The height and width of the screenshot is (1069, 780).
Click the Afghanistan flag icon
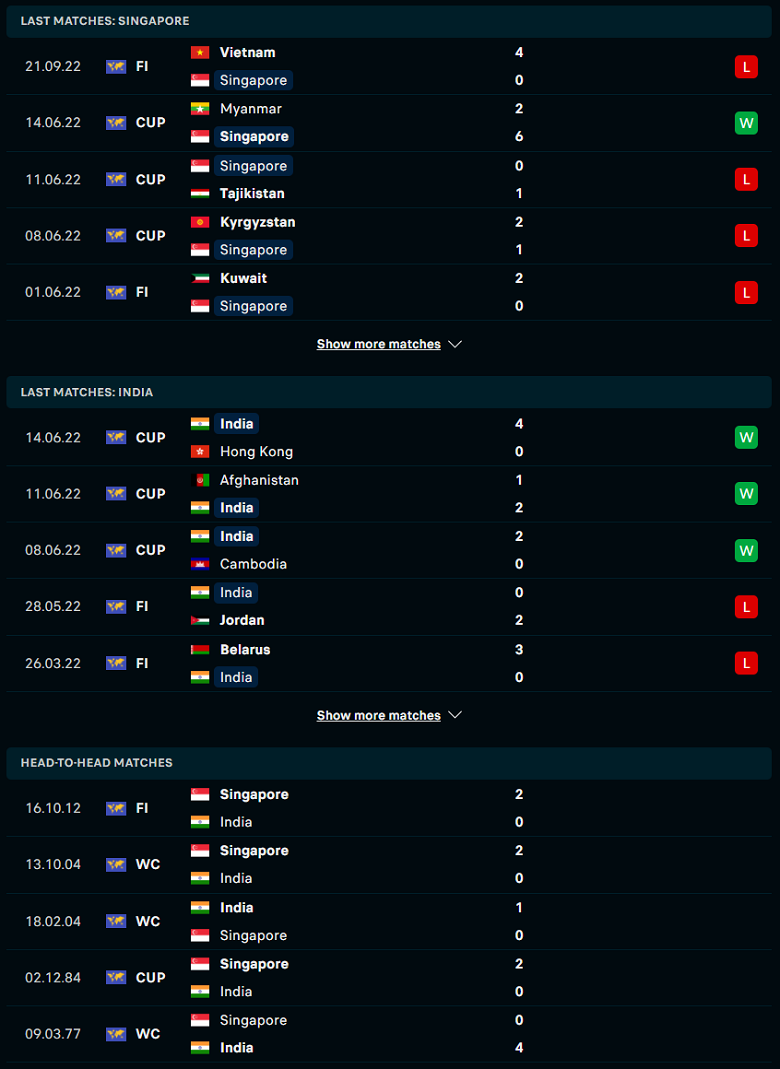click(x=200, y=480)
